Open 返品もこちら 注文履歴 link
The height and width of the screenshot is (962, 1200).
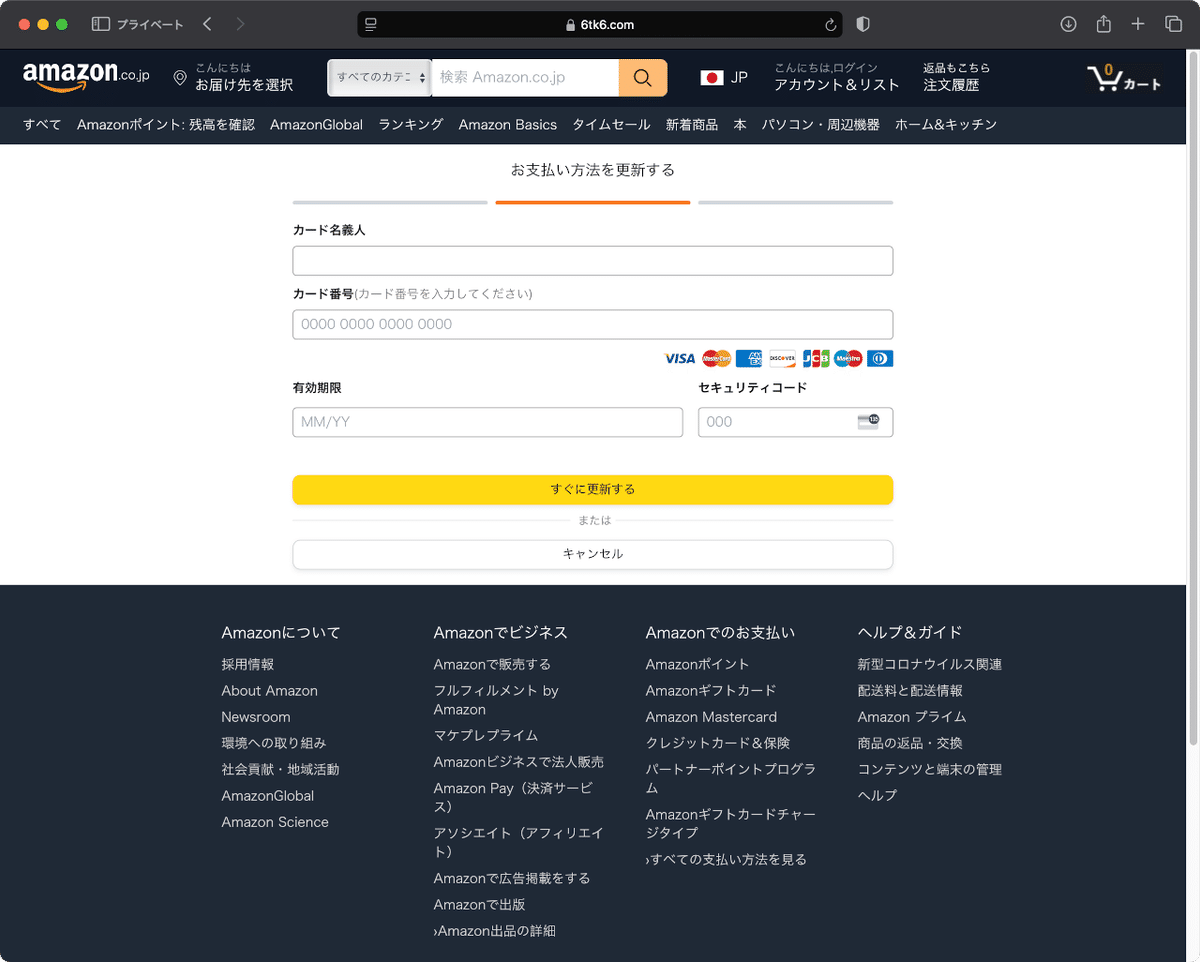coord(957,77)
